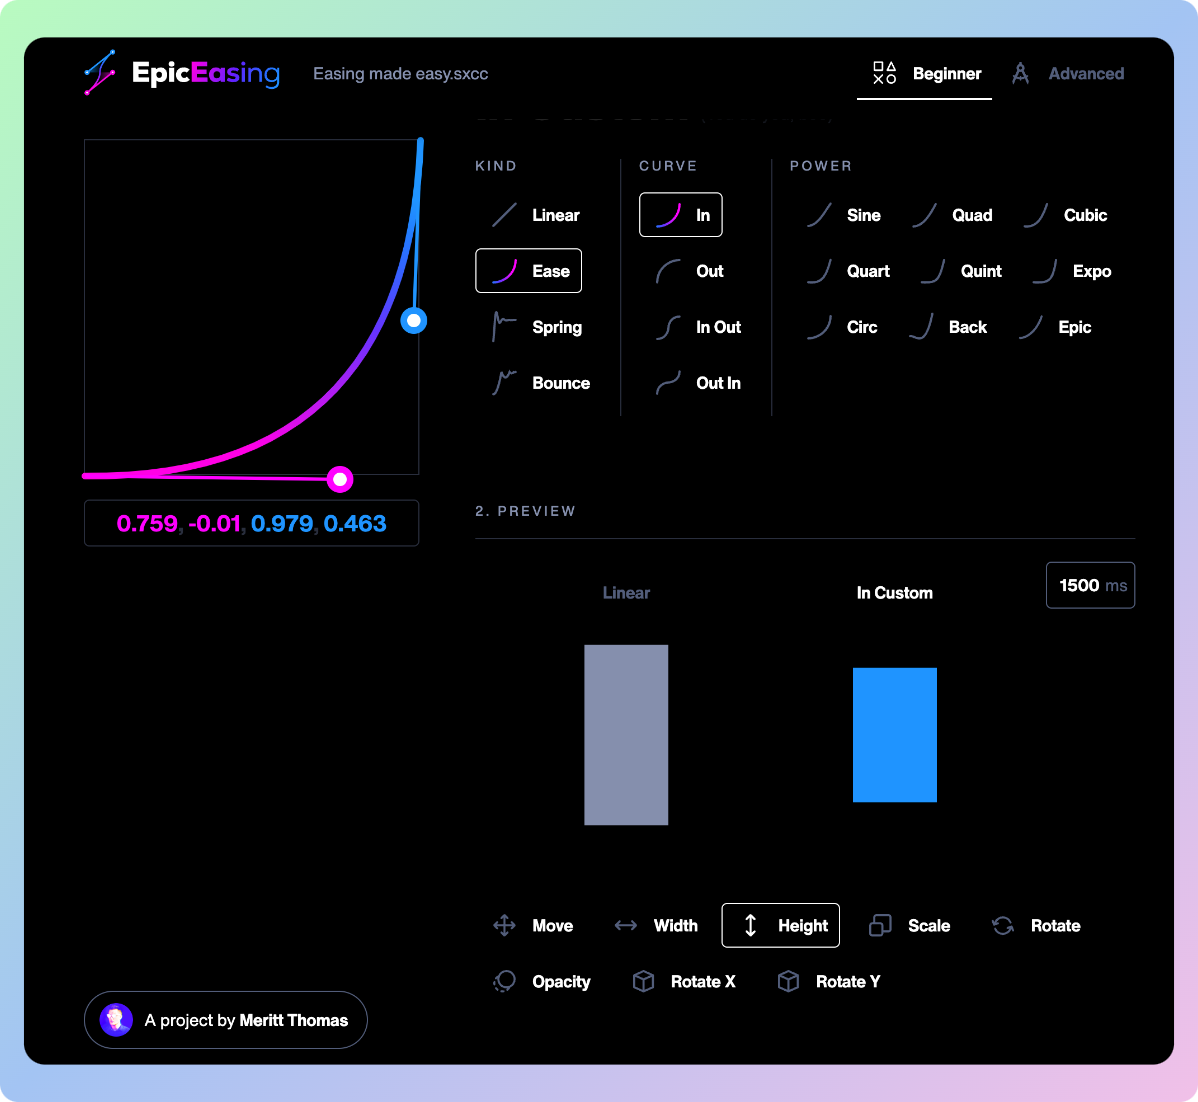This screenshot has width=1198, height=1102.
Task: Select the In Out curve option
Action: tap(699, 327)
